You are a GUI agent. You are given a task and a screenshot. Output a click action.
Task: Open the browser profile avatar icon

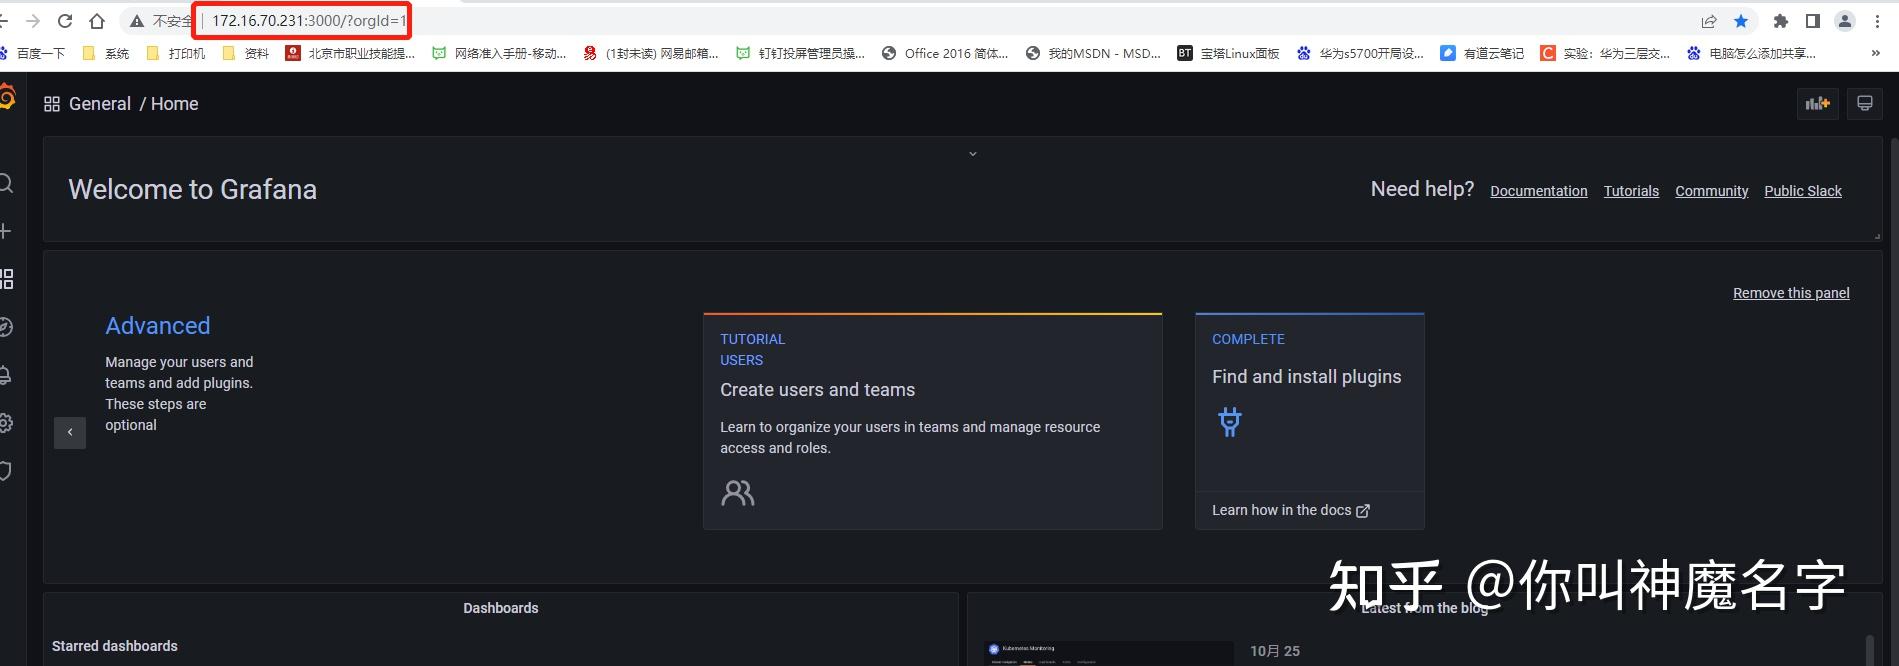click(1845, 21)
